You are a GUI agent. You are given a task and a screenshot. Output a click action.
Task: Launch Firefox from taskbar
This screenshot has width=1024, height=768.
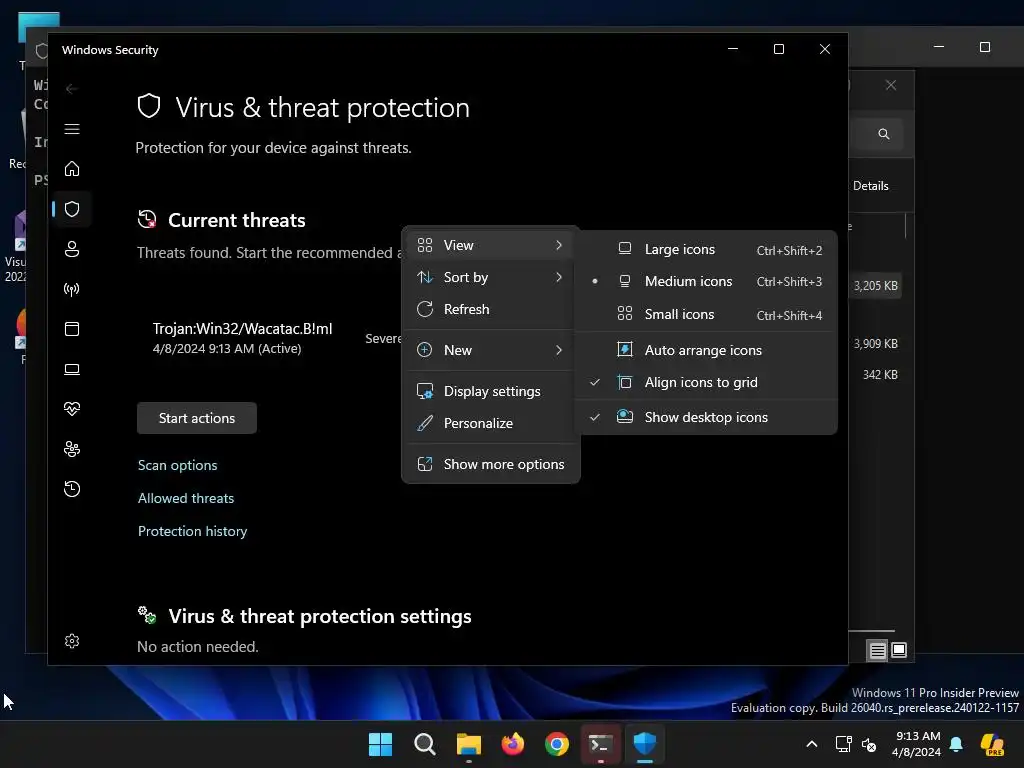click(x=513, y=744)
